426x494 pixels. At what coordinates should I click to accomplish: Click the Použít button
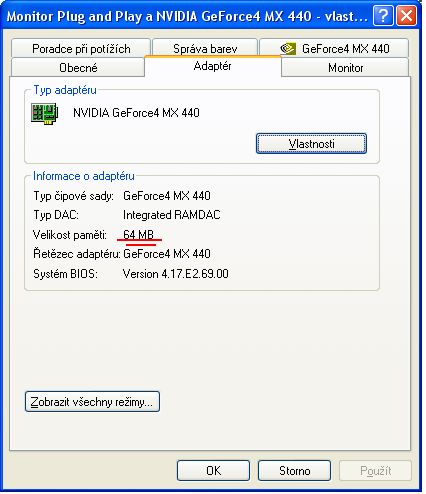point(375,471)
